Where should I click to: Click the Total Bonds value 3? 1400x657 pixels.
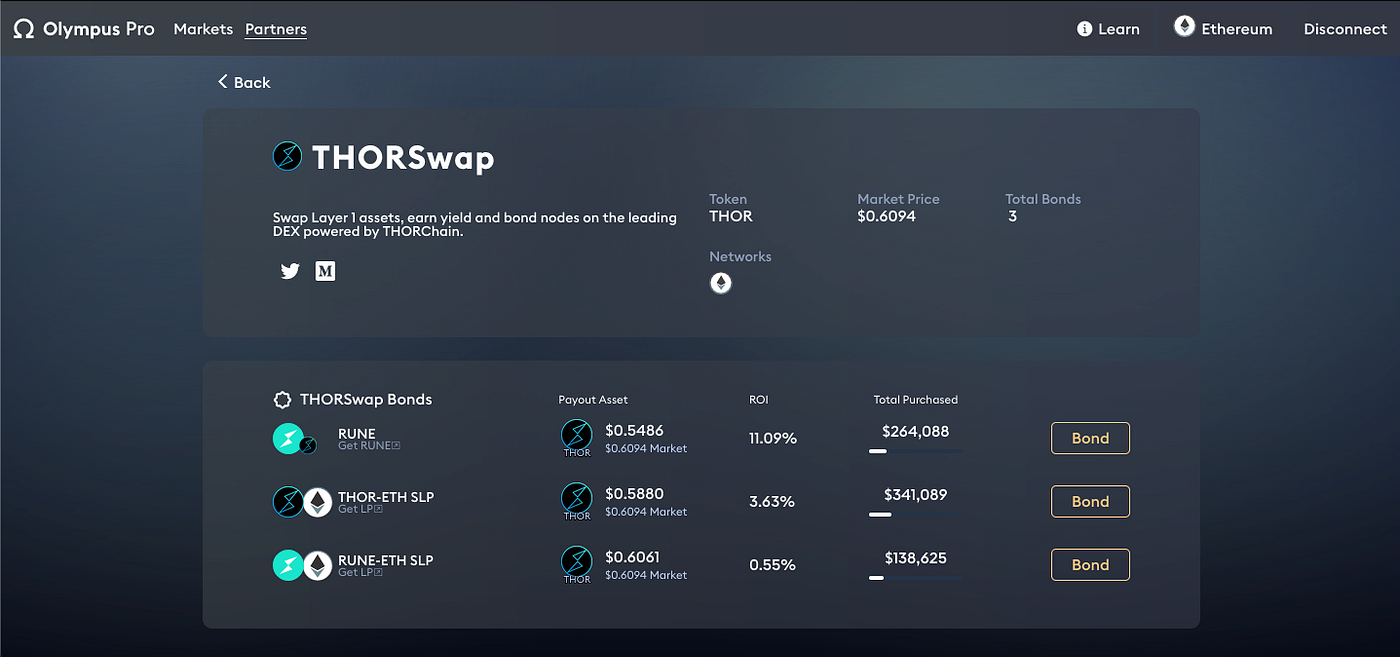(1012, 216)
